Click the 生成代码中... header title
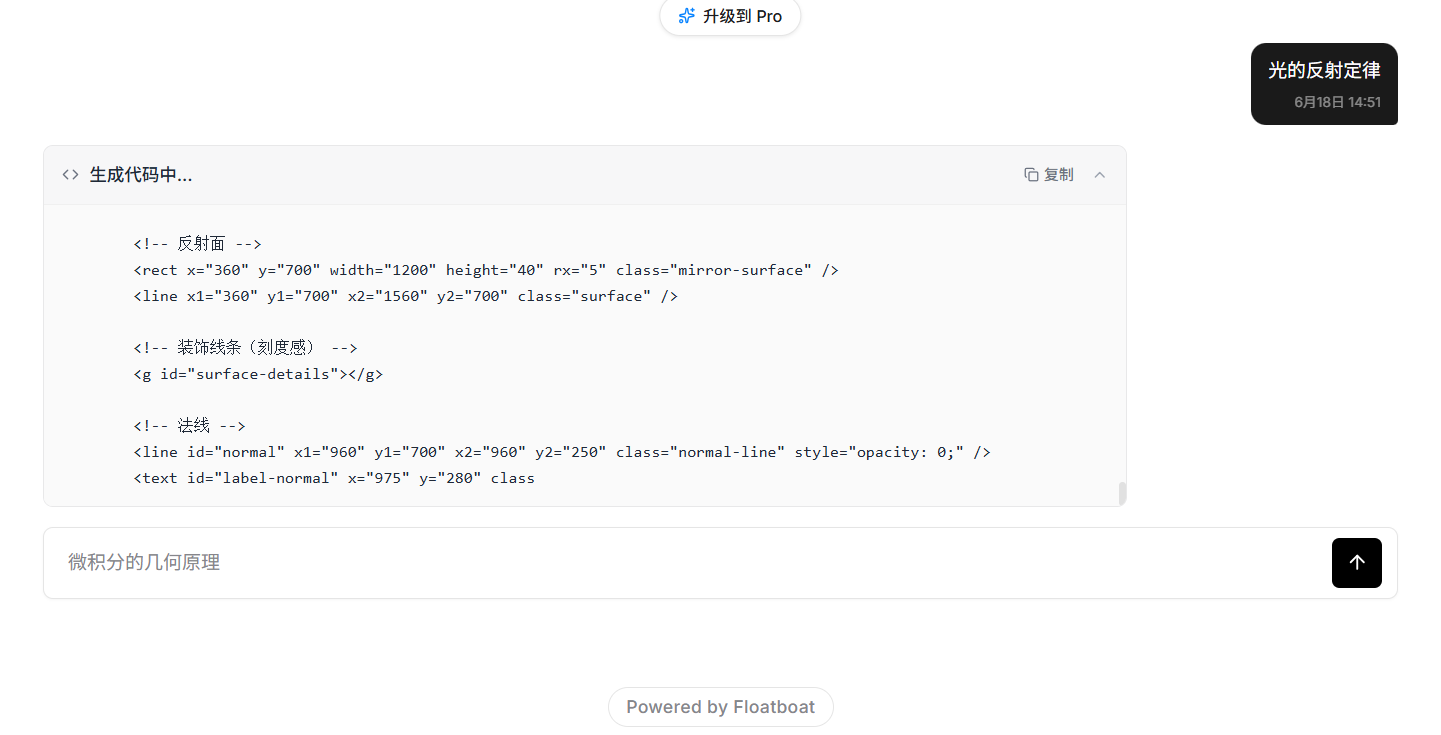This screenshot has height=735, width=1441. coord(141,175)
